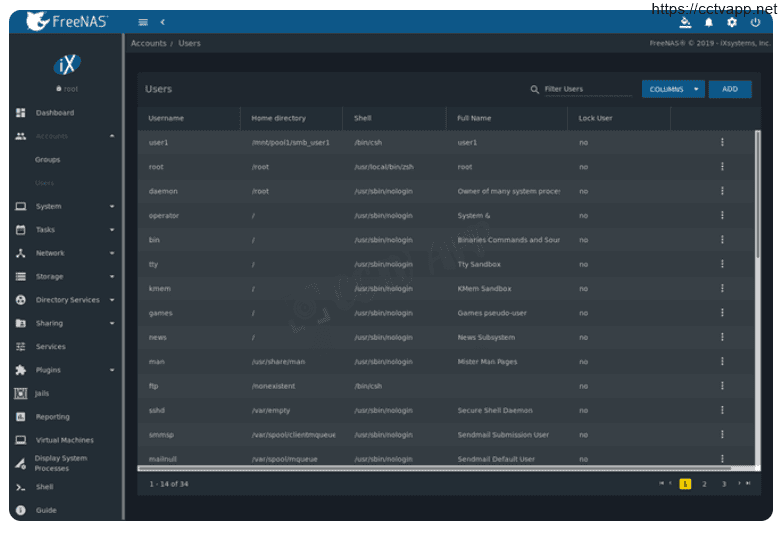This screenshot has height=550, width=780.
Task: Collapse sidebar with the left chevron icon
Action: point(163,22)
